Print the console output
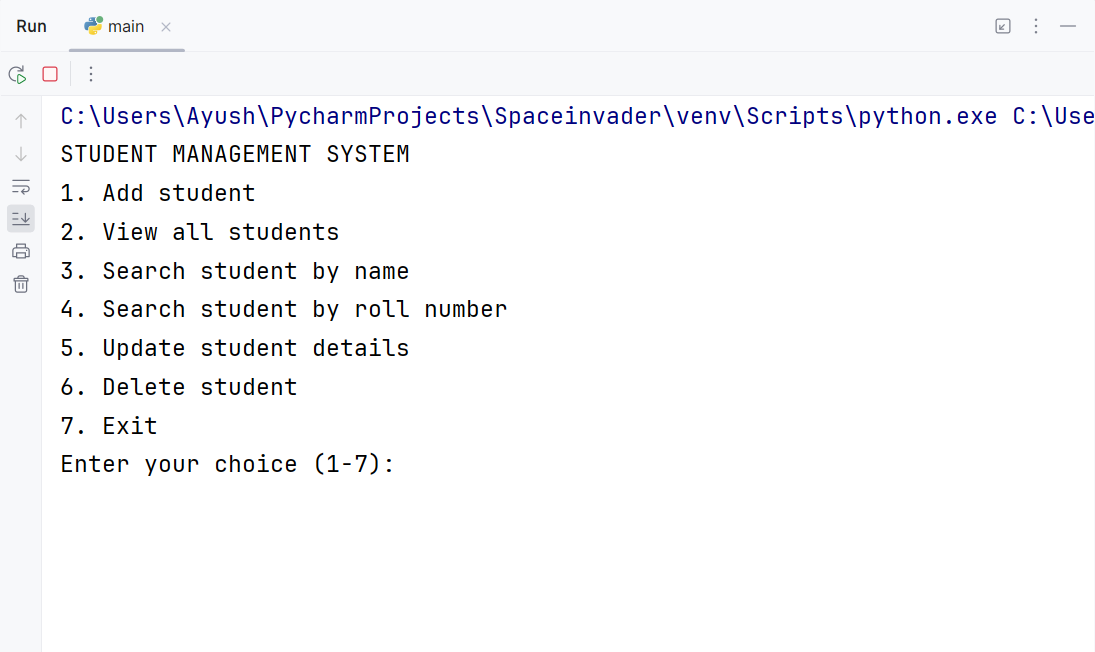The width and height of the screenshot is (1095, 652). tap(21, 251)
